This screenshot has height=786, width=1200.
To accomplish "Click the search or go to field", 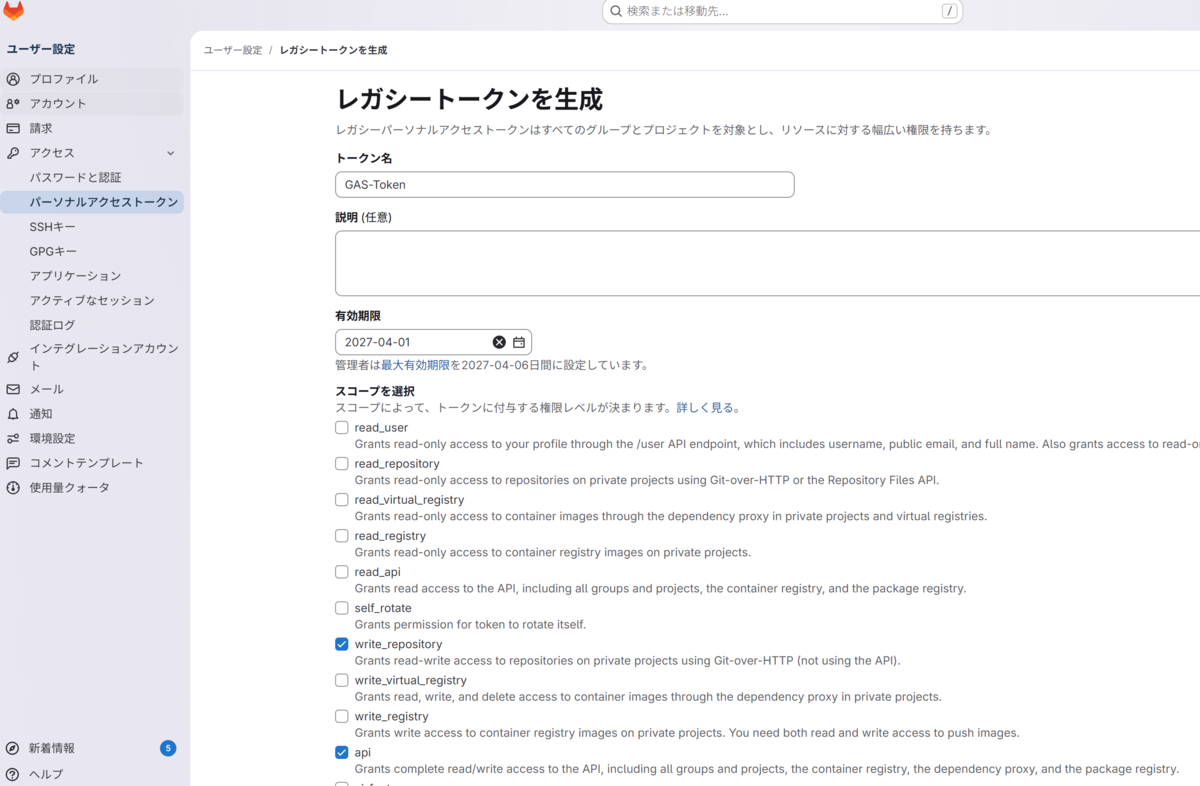I will (x=783, y=11).
